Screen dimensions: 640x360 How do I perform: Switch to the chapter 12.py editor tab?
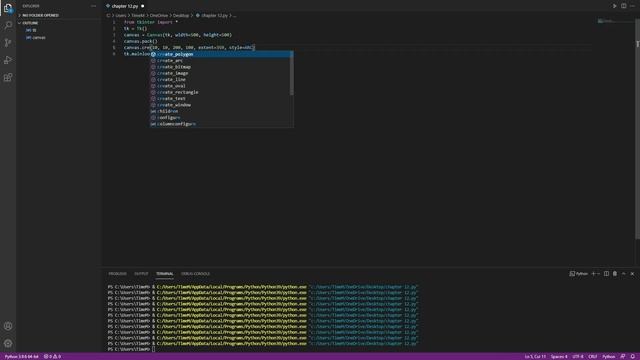point(124,6)
